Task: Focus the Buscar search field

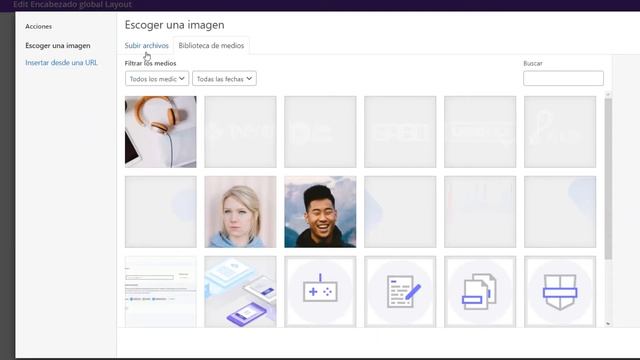Action: [x=563, y=78]
